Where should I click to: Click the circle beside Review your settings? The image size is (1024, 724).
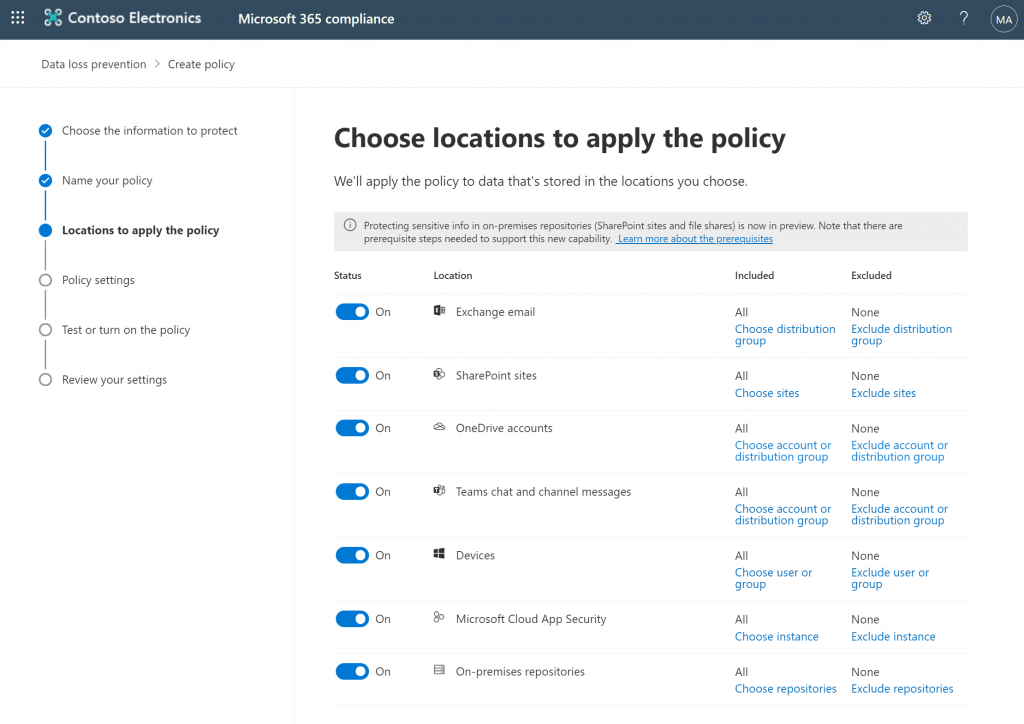(x=45, y=379)
